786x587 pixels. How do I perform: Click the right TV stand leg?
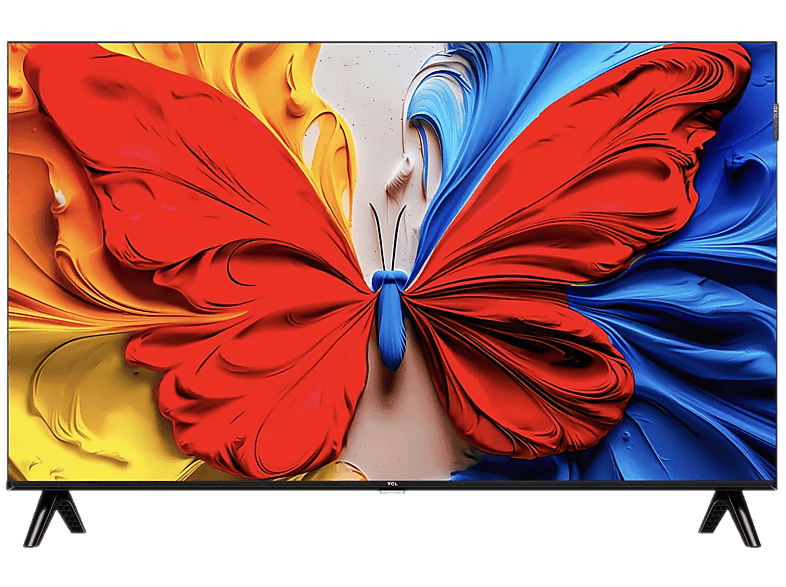click(x=742, y=514)
